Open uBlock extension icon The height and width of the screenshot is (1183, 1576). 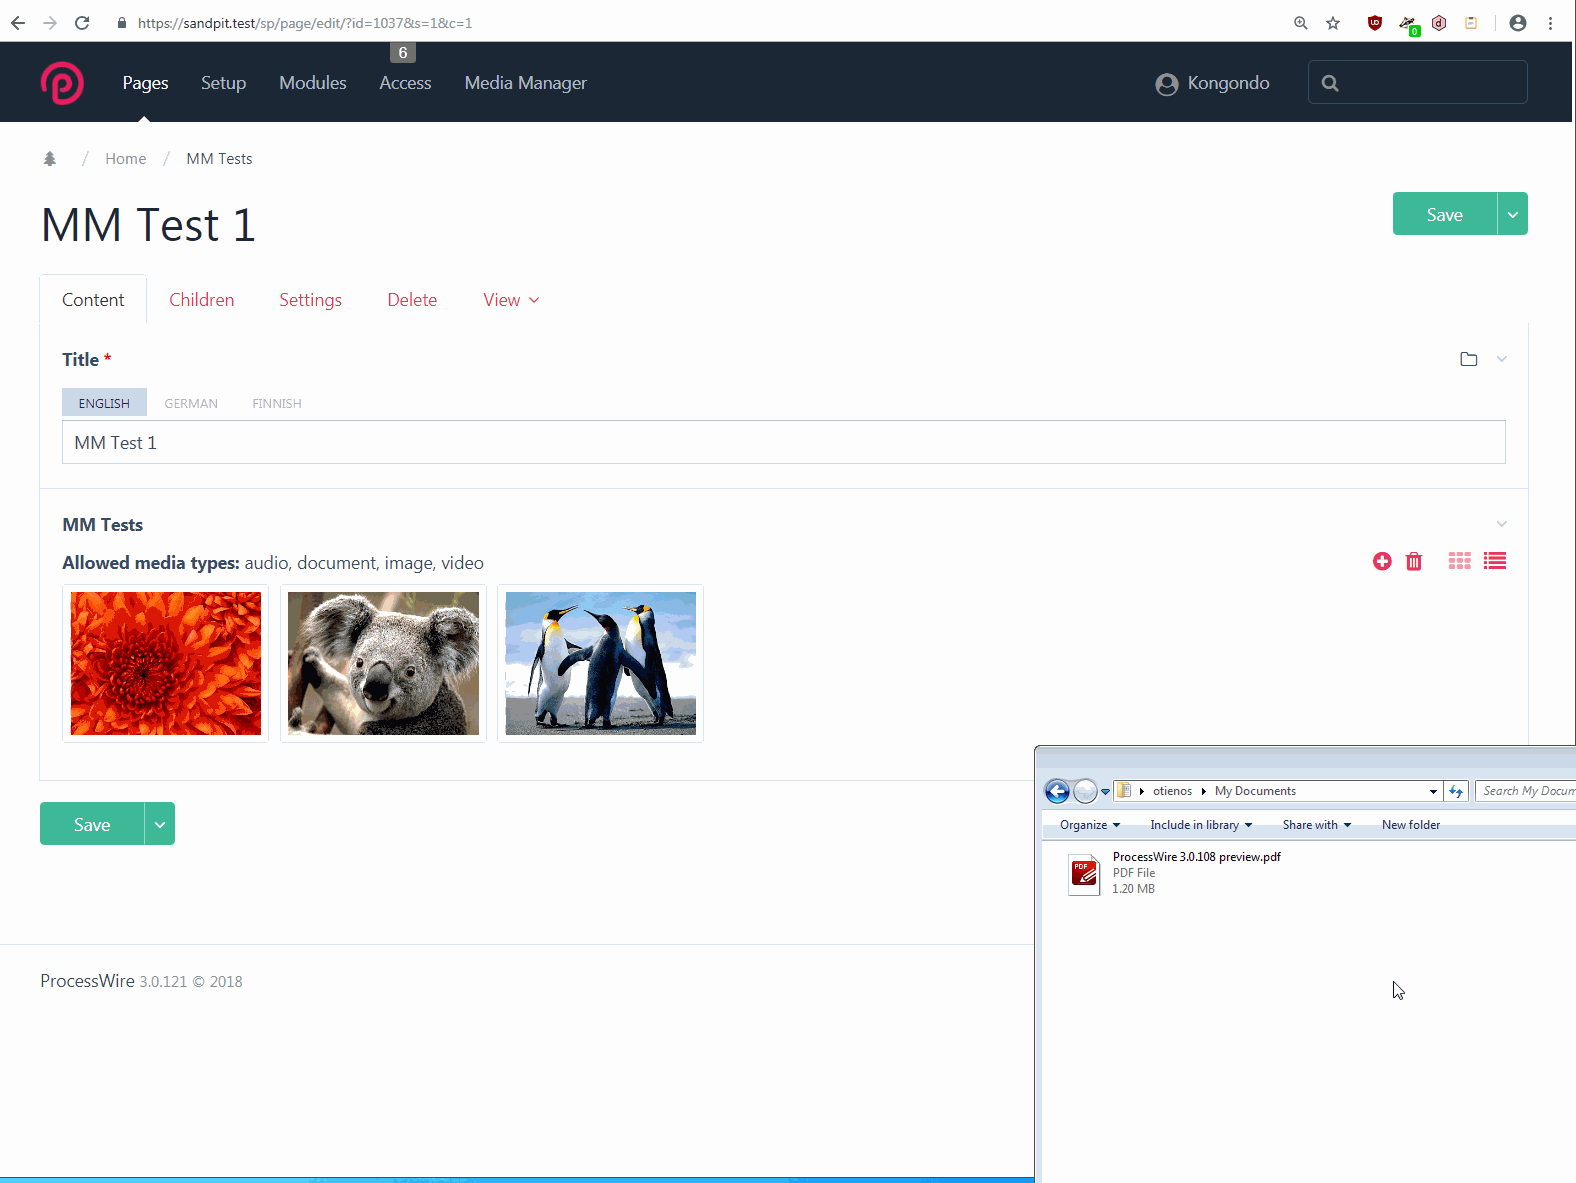pyautogui.click(x=1375, y=22)
